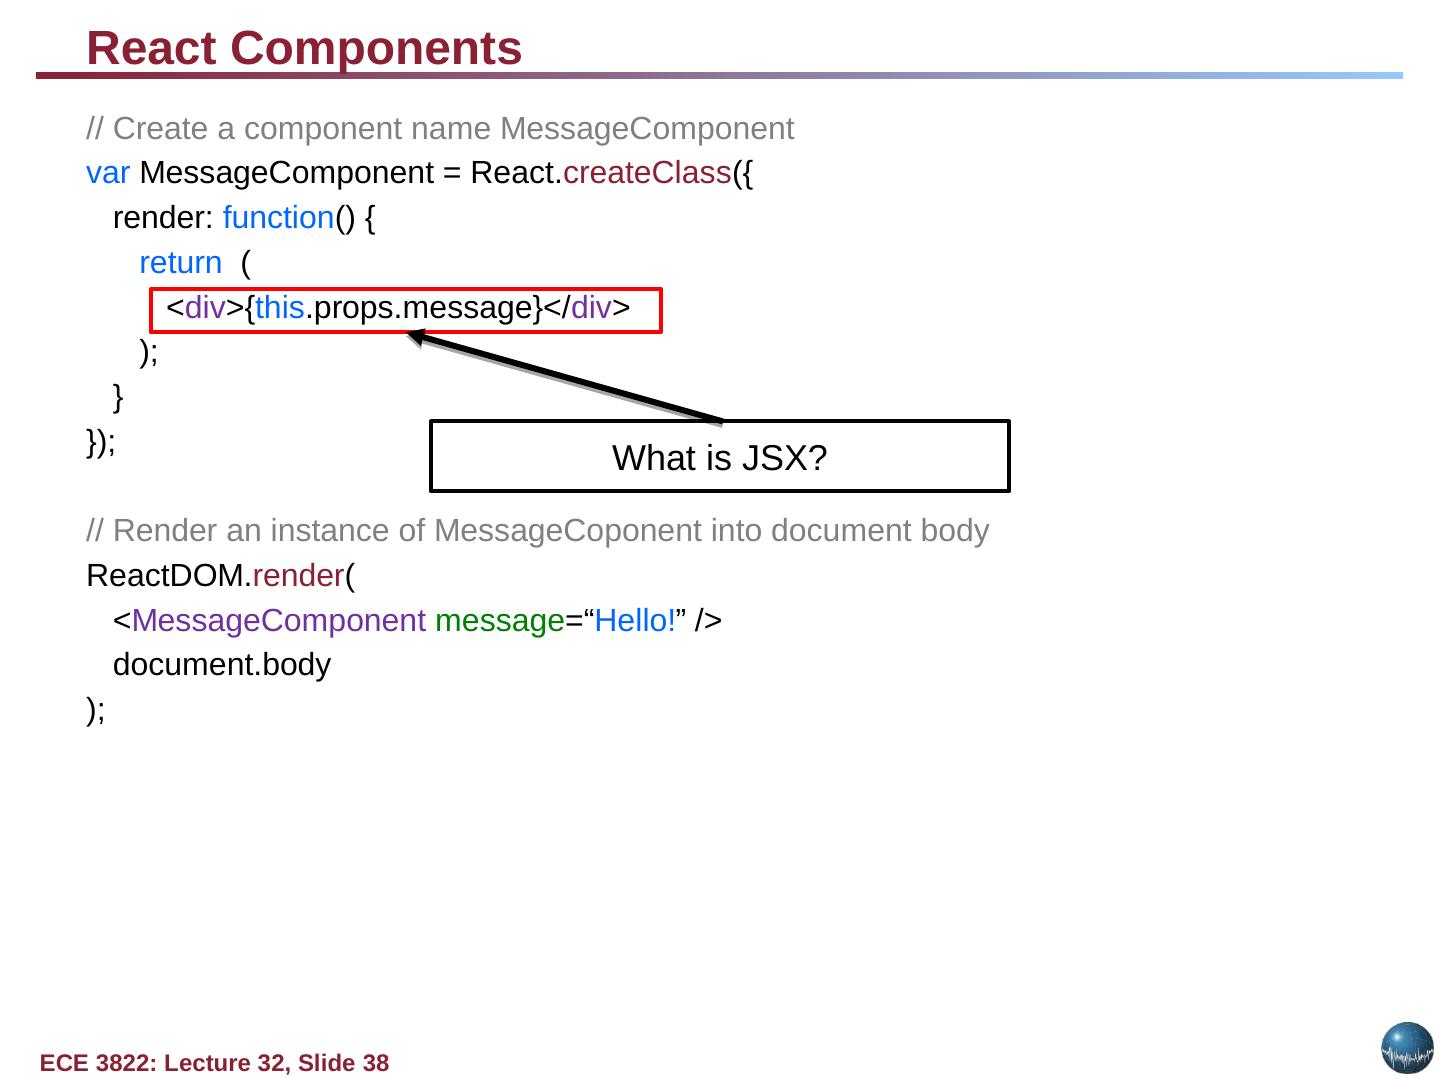Click the "ECE 3822: Lecture 32, Slide 38" footer
1440x1080 pixels.
214,1063
